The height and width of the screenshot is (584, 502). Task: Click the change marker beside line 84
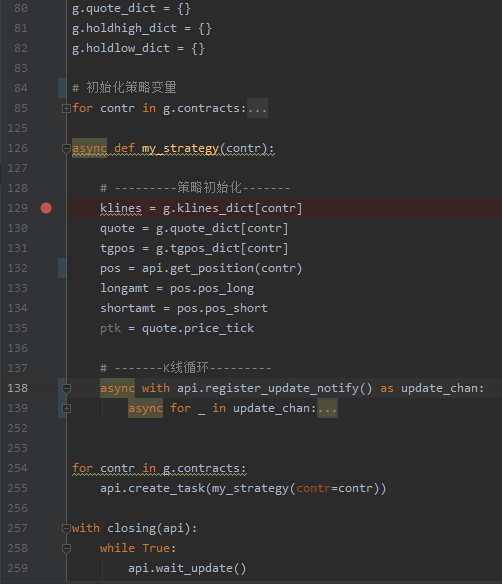pos(62,88)
